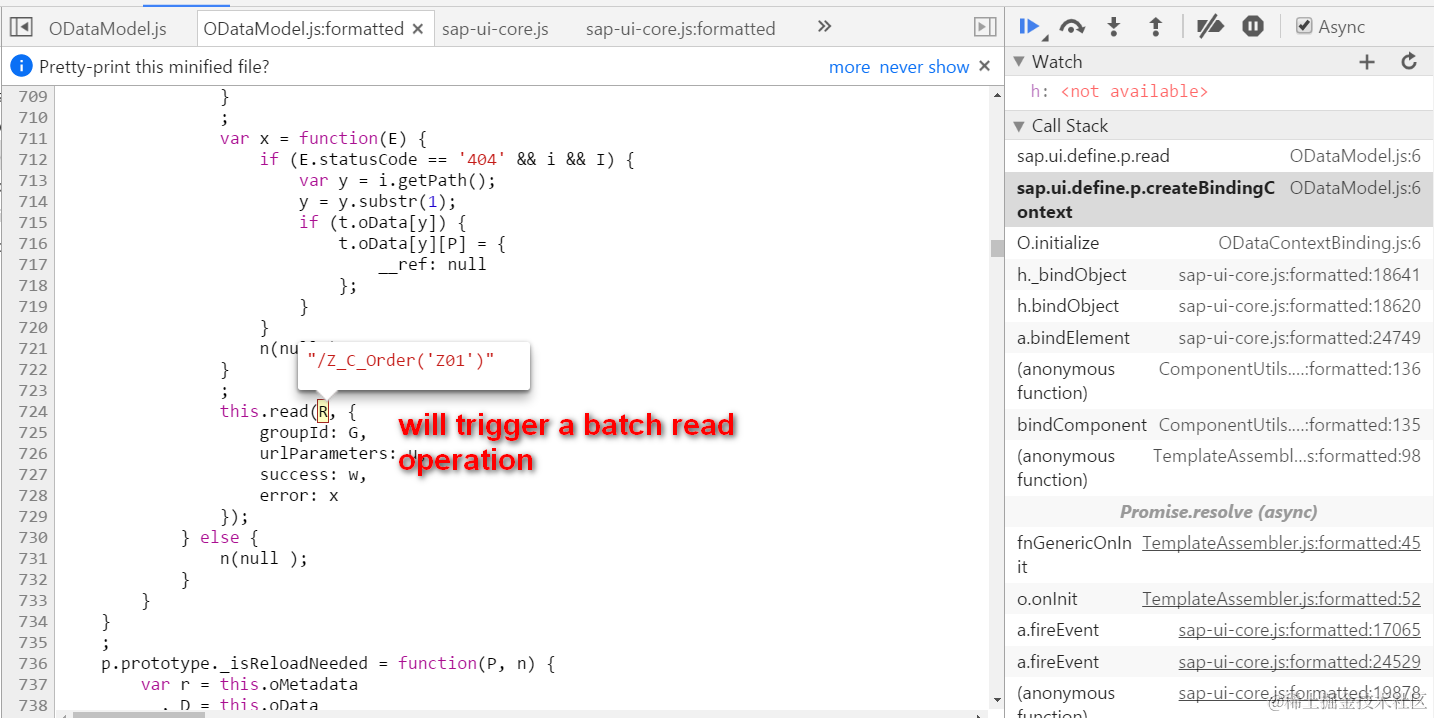Open TemplateAssembler.js:formatted:45 link
Viewport: 1434px width, 718px height.
[1281, 543]
